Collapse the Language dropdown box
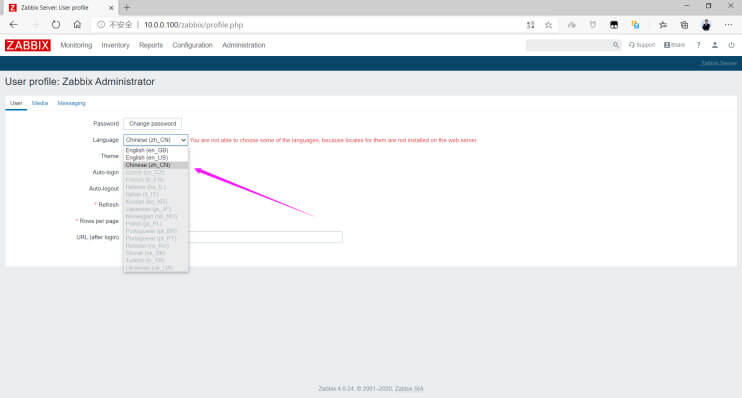742x398 pixels. (156, 140)
